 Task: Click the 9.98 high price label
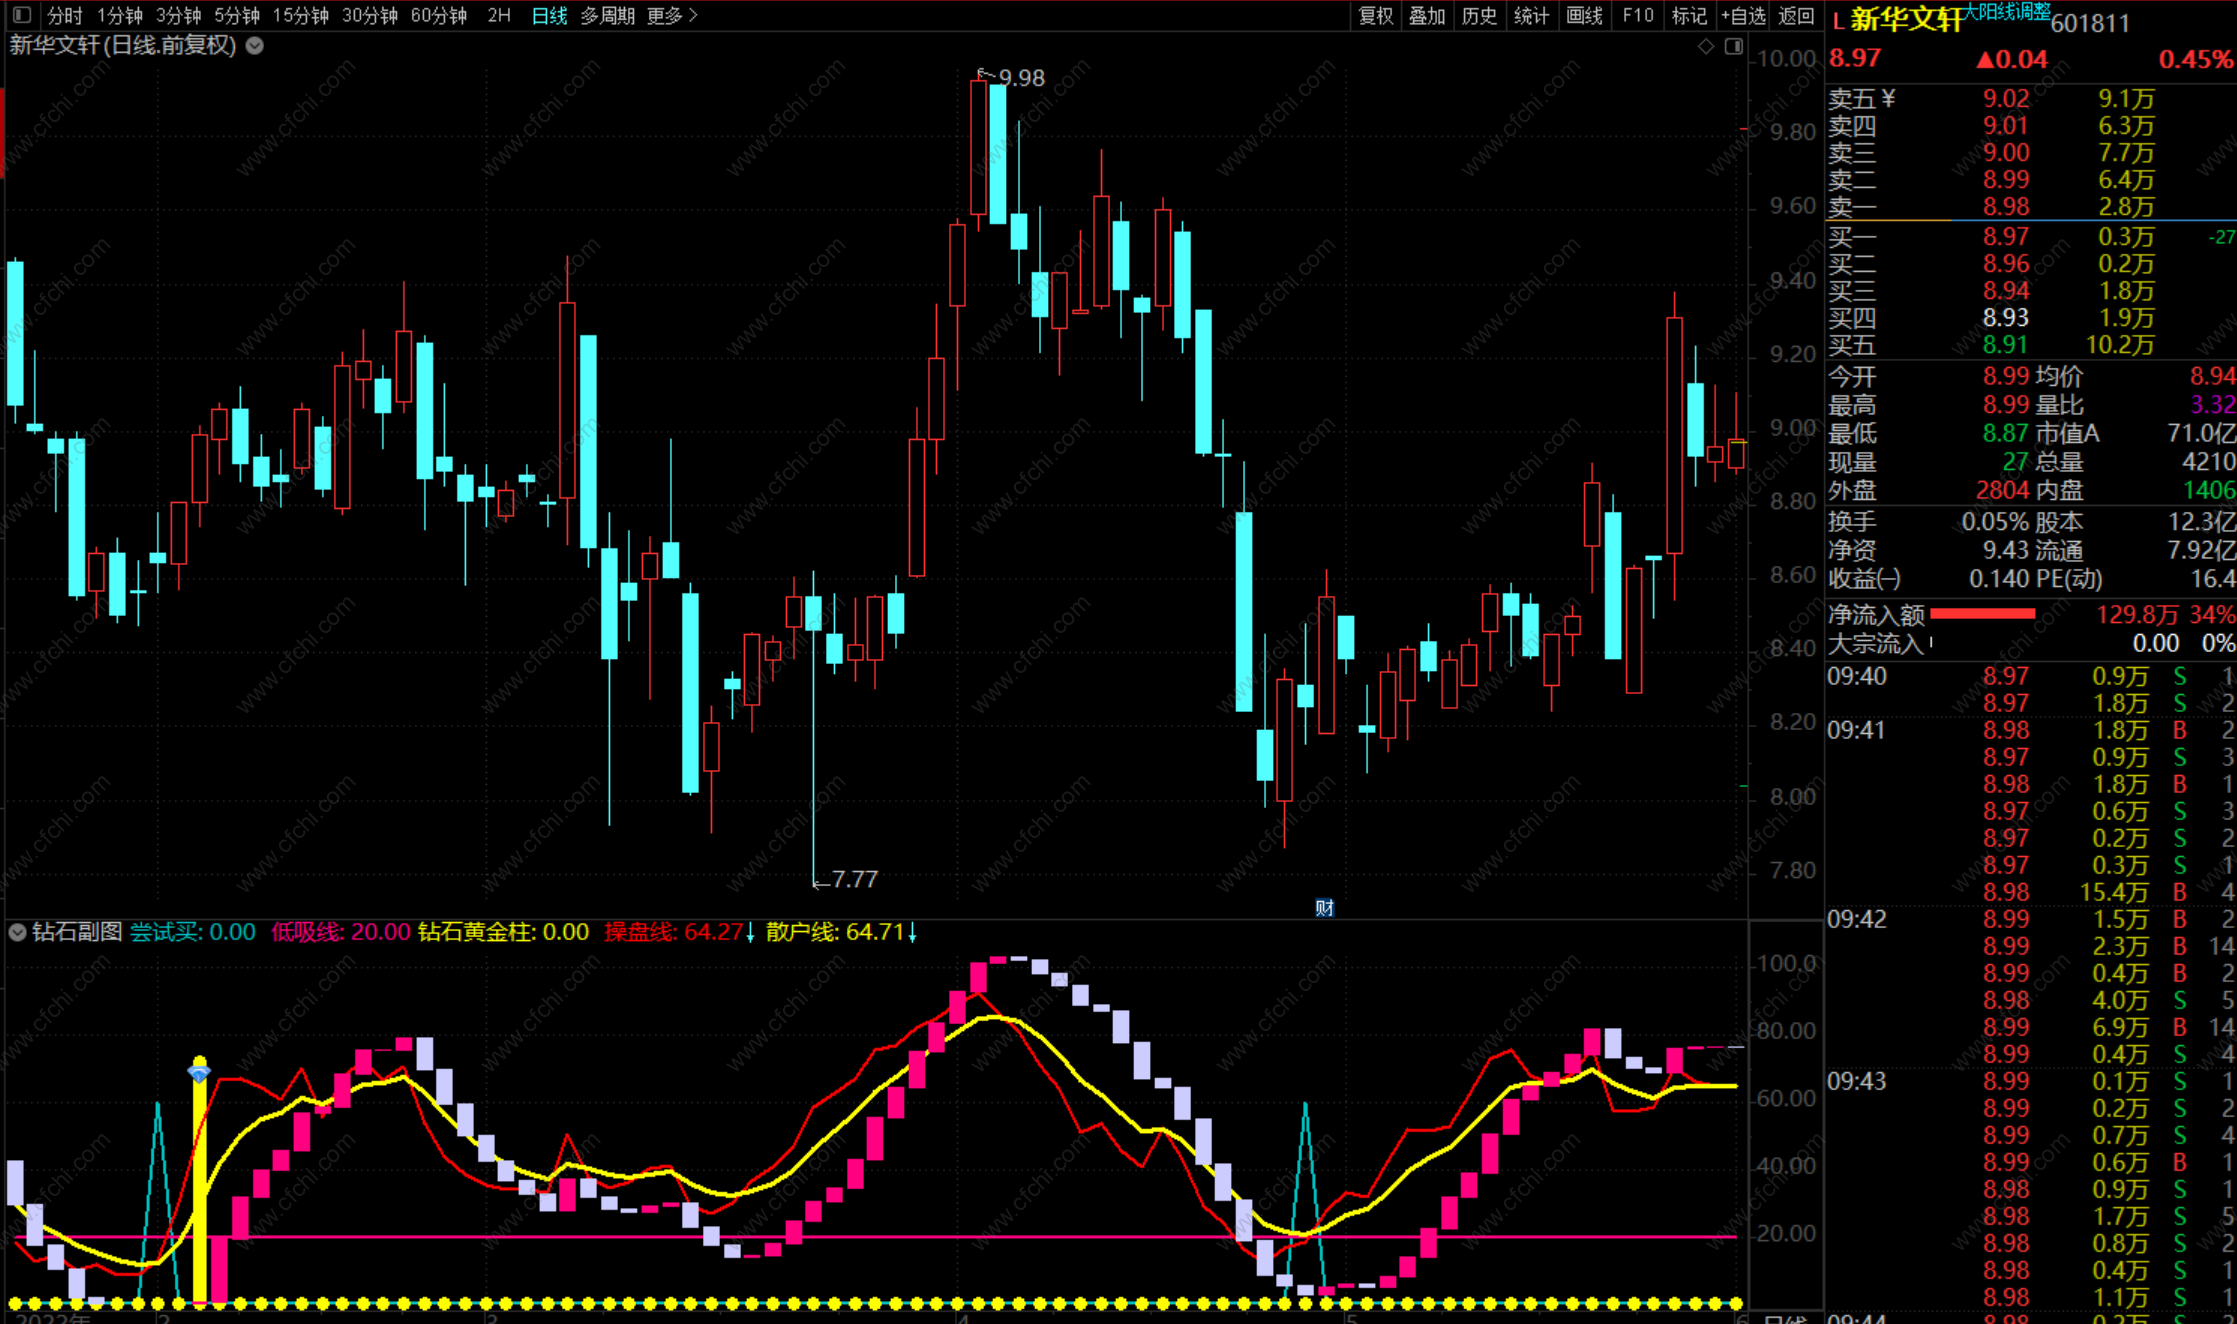[1021, 78]
